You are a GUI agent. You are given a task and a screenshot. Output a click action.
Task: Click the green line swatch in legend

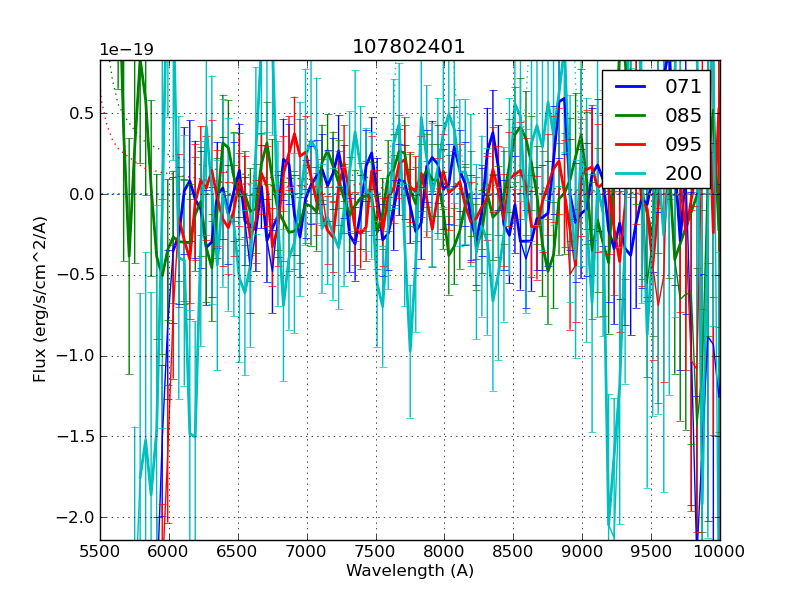pos(630,116)
